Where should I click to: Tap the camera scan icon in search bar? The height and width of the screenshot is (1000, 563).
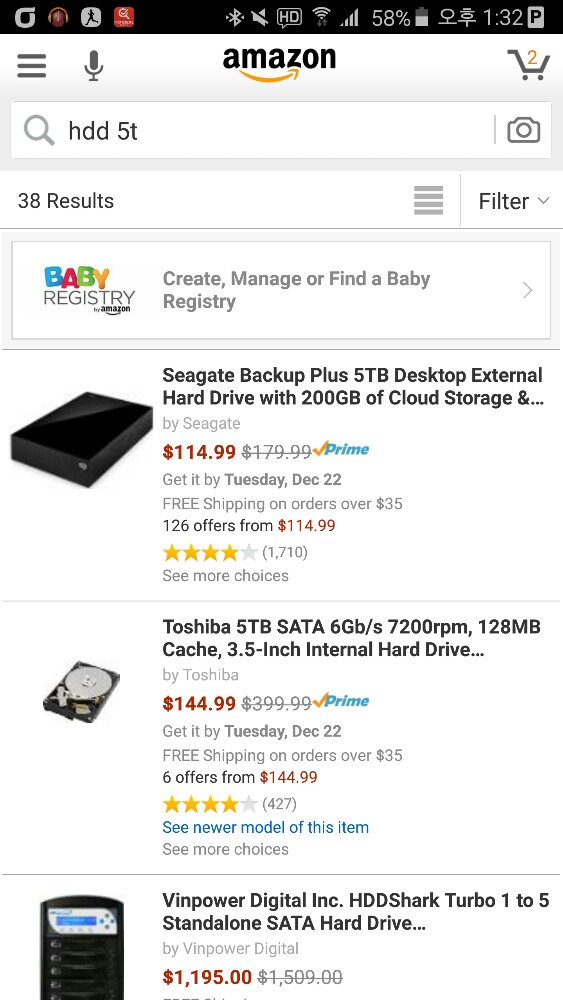point(523,130)
